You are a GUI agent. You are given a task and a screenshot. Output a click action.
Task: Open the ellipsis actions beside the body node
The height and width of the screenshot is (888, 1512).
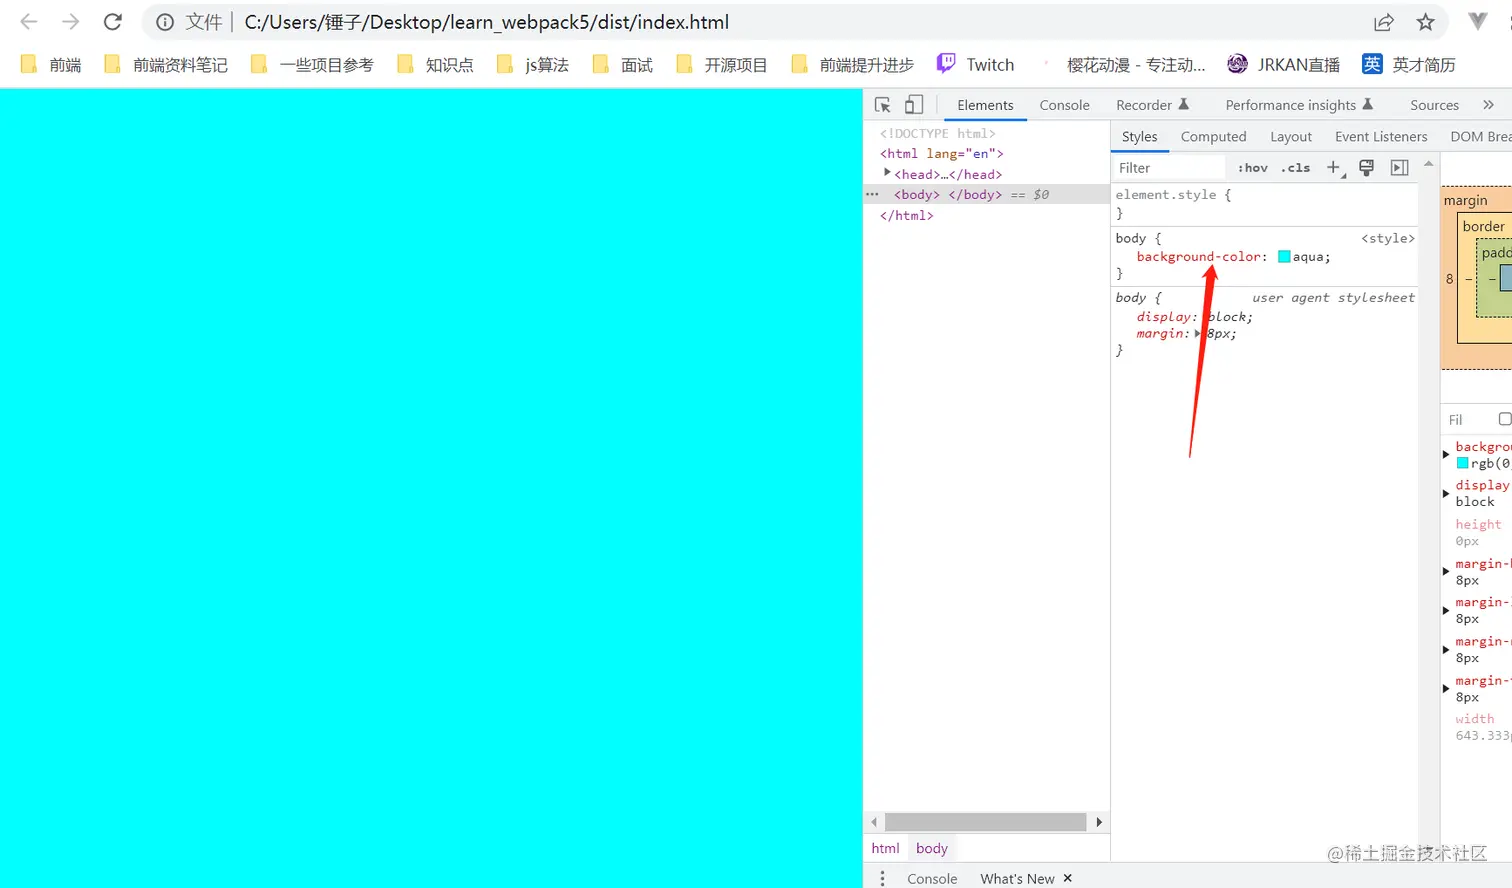(872, 195)
